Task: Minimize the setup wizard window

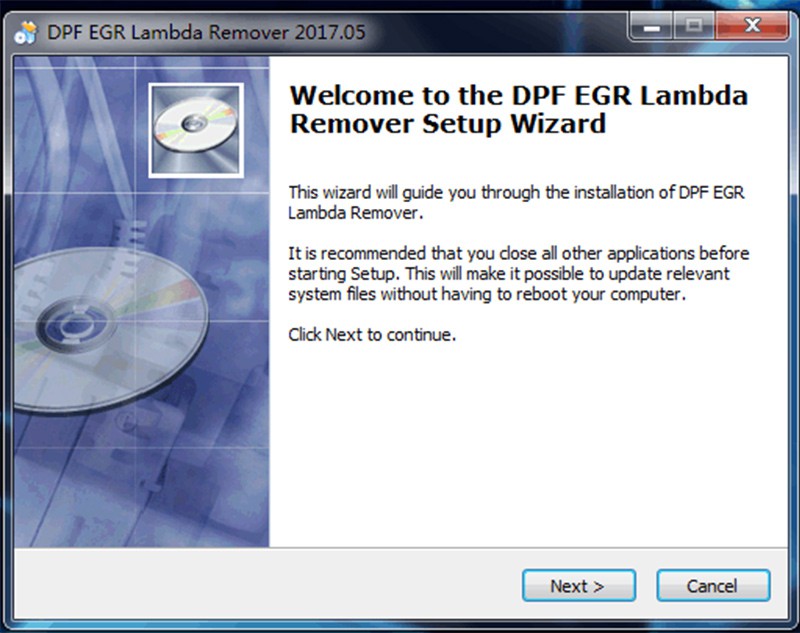Action: pyautogui.click(x=652, y=27)
